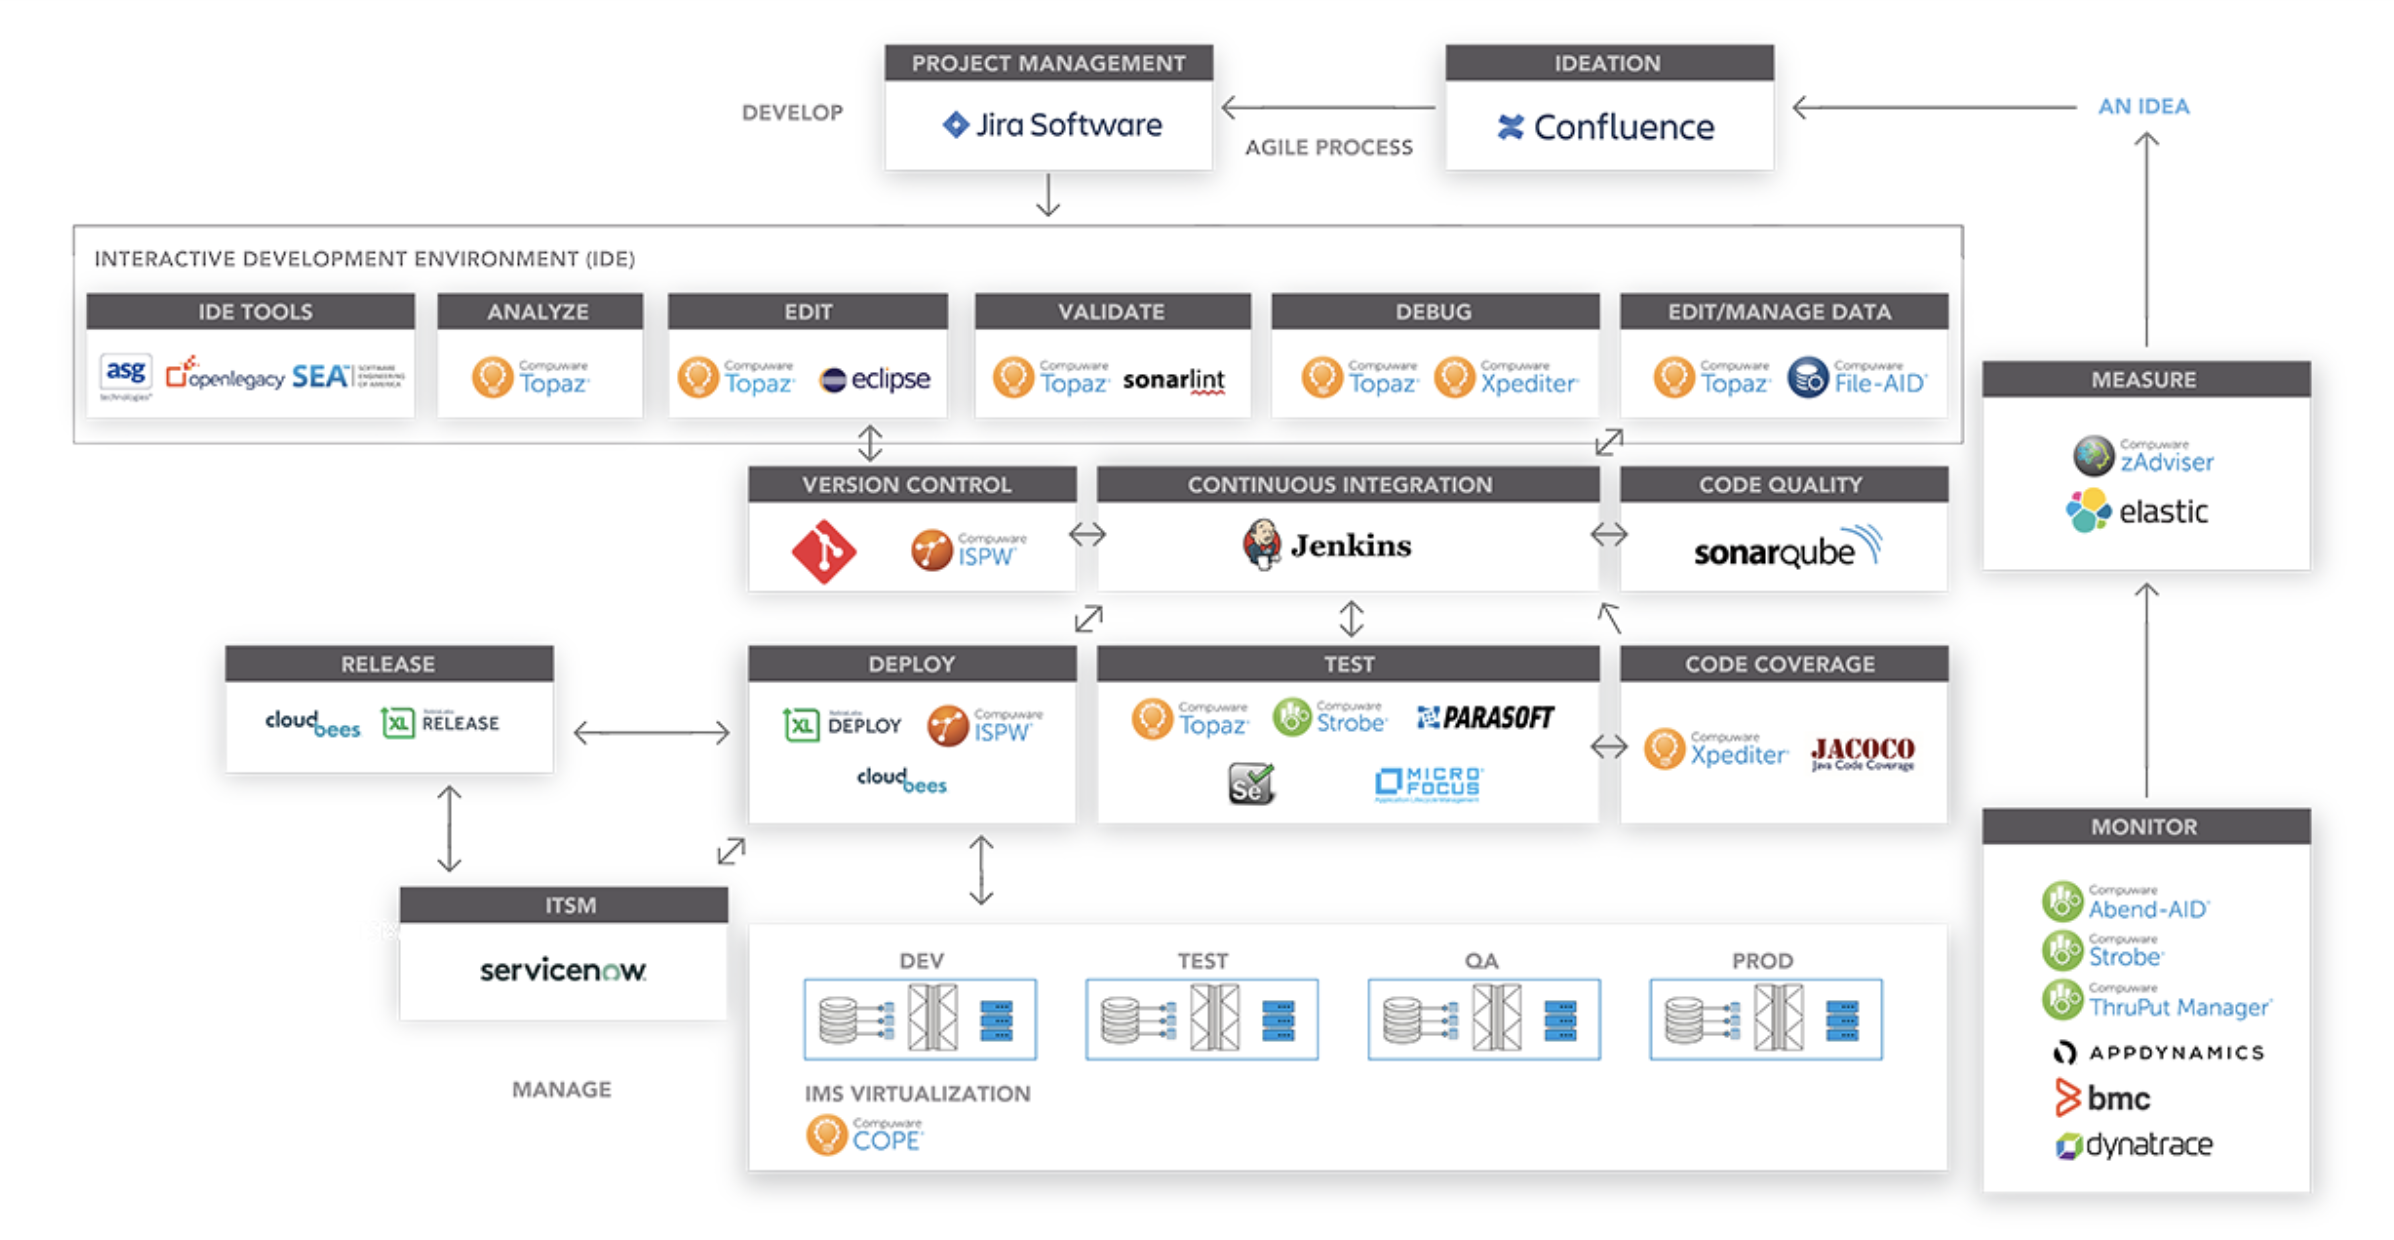Click the CONTINUOUS INTEGRATION header

coord(1339,485)
